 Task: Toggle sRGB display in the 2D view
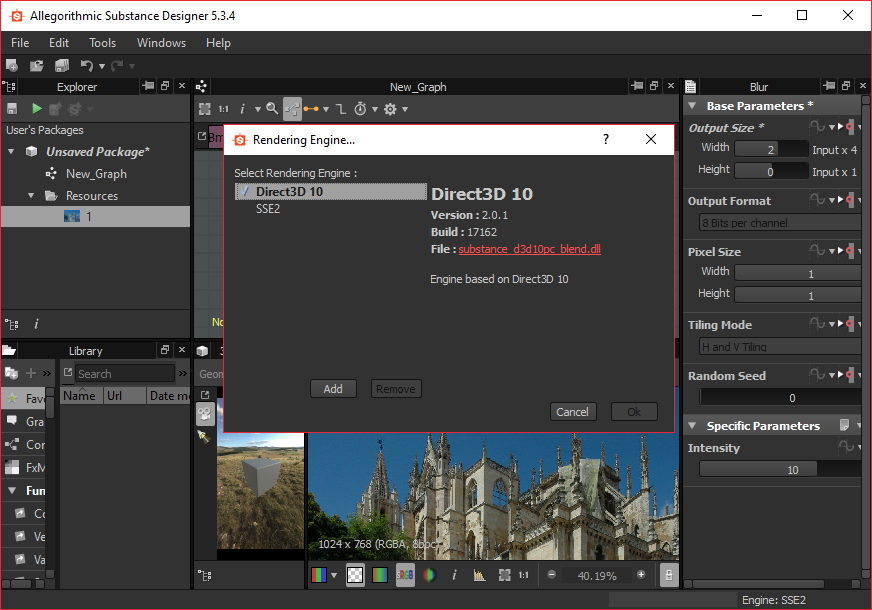405,574
